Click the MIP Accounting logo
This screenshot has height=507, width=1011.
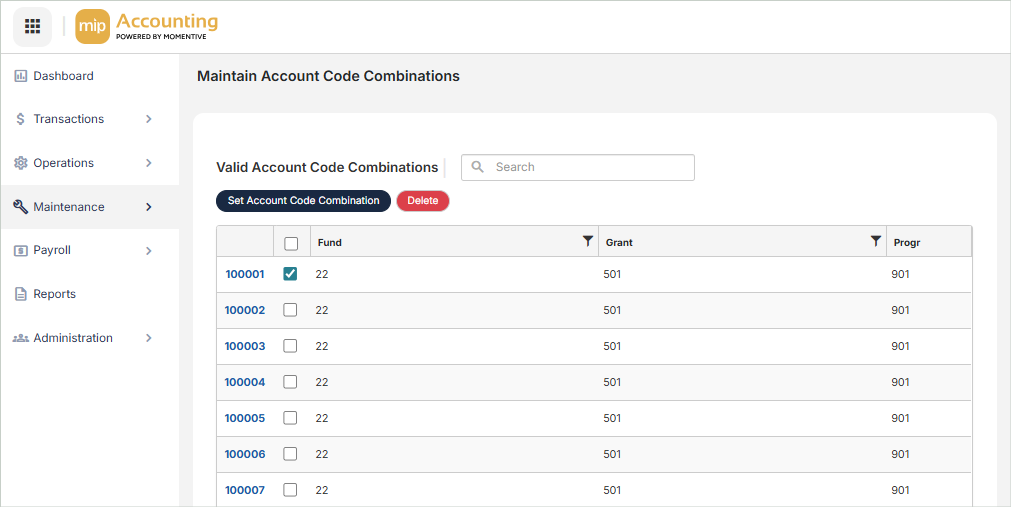pos(147,26)
